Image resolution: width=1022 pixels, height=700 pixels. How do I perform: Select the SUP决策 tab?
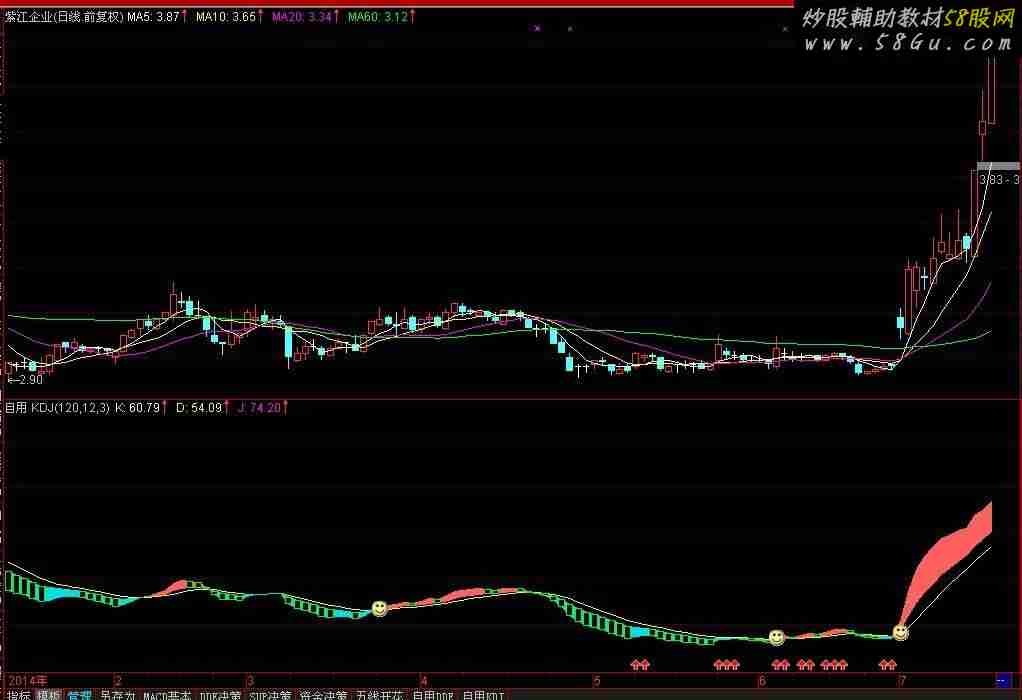click(270, 695)
